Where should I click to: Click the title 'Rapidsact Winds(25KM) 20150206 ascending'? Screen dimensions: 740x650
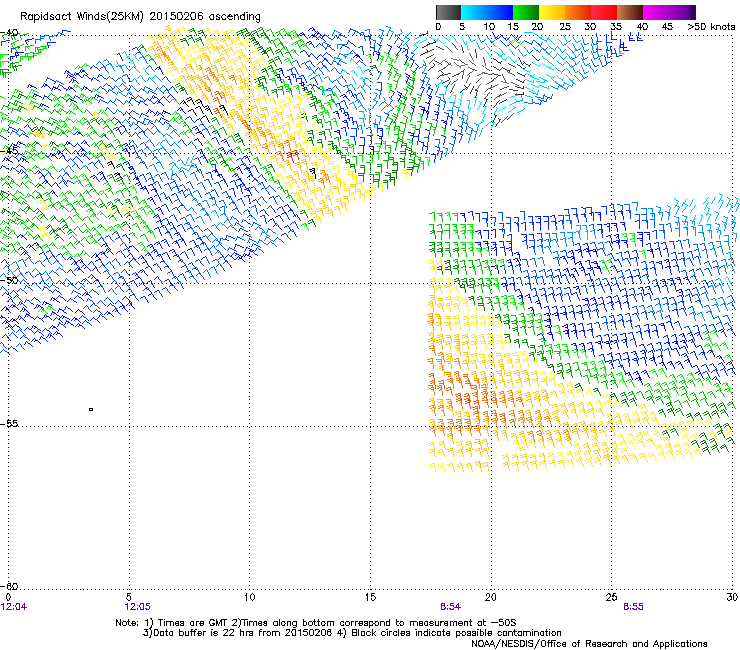(140, 17)
